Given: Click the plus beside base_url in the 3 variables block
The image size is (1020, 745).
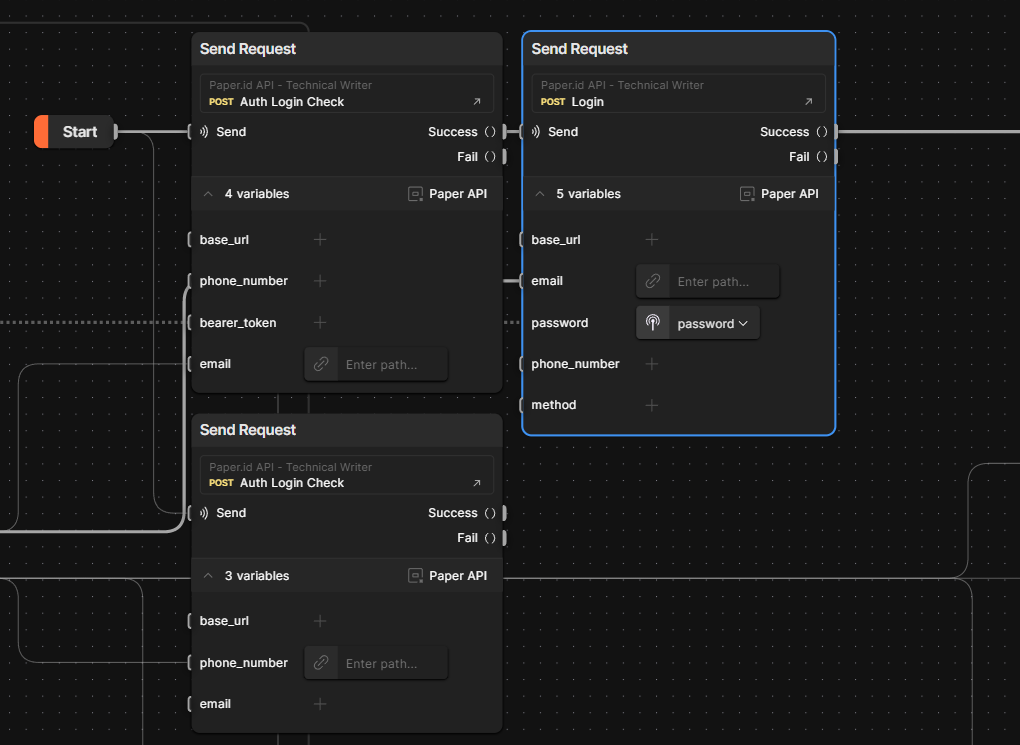Looking at the screenshot, I should [320, 621].
